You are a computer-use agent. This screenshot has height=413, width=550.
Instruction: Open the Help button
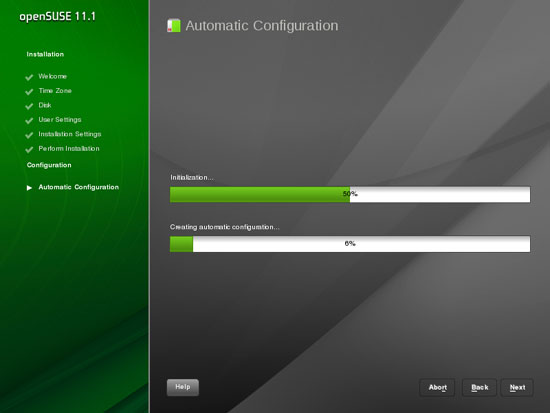[183, 387]
